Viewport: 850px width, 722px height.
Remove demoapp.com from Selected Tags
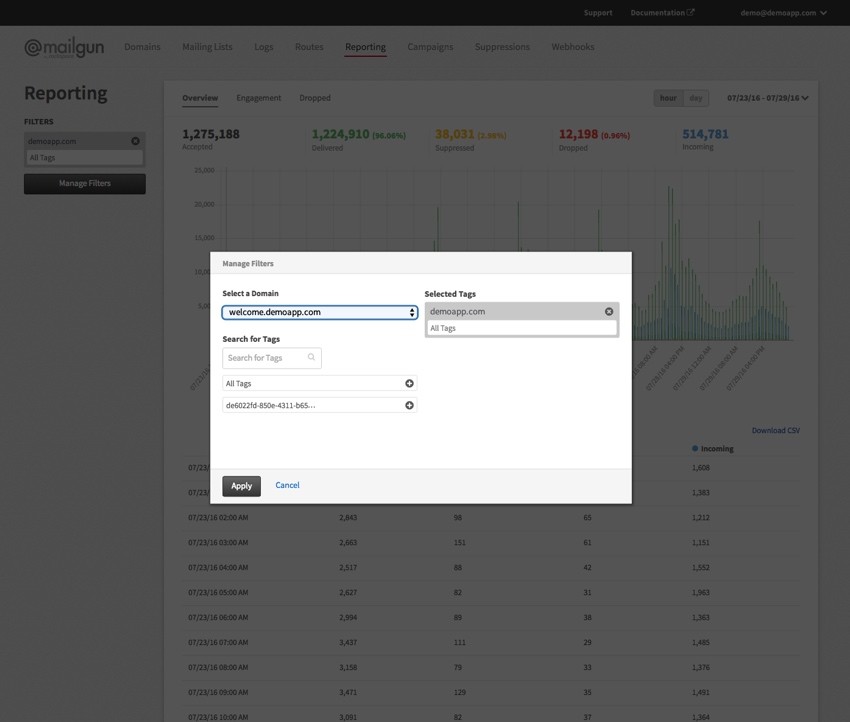(x=609, y=312)
